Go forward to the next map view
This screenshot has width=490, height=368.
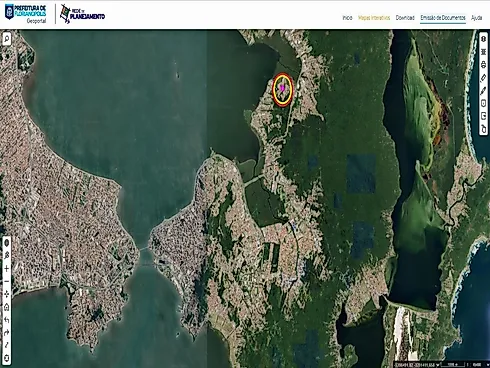pos(6,333)
